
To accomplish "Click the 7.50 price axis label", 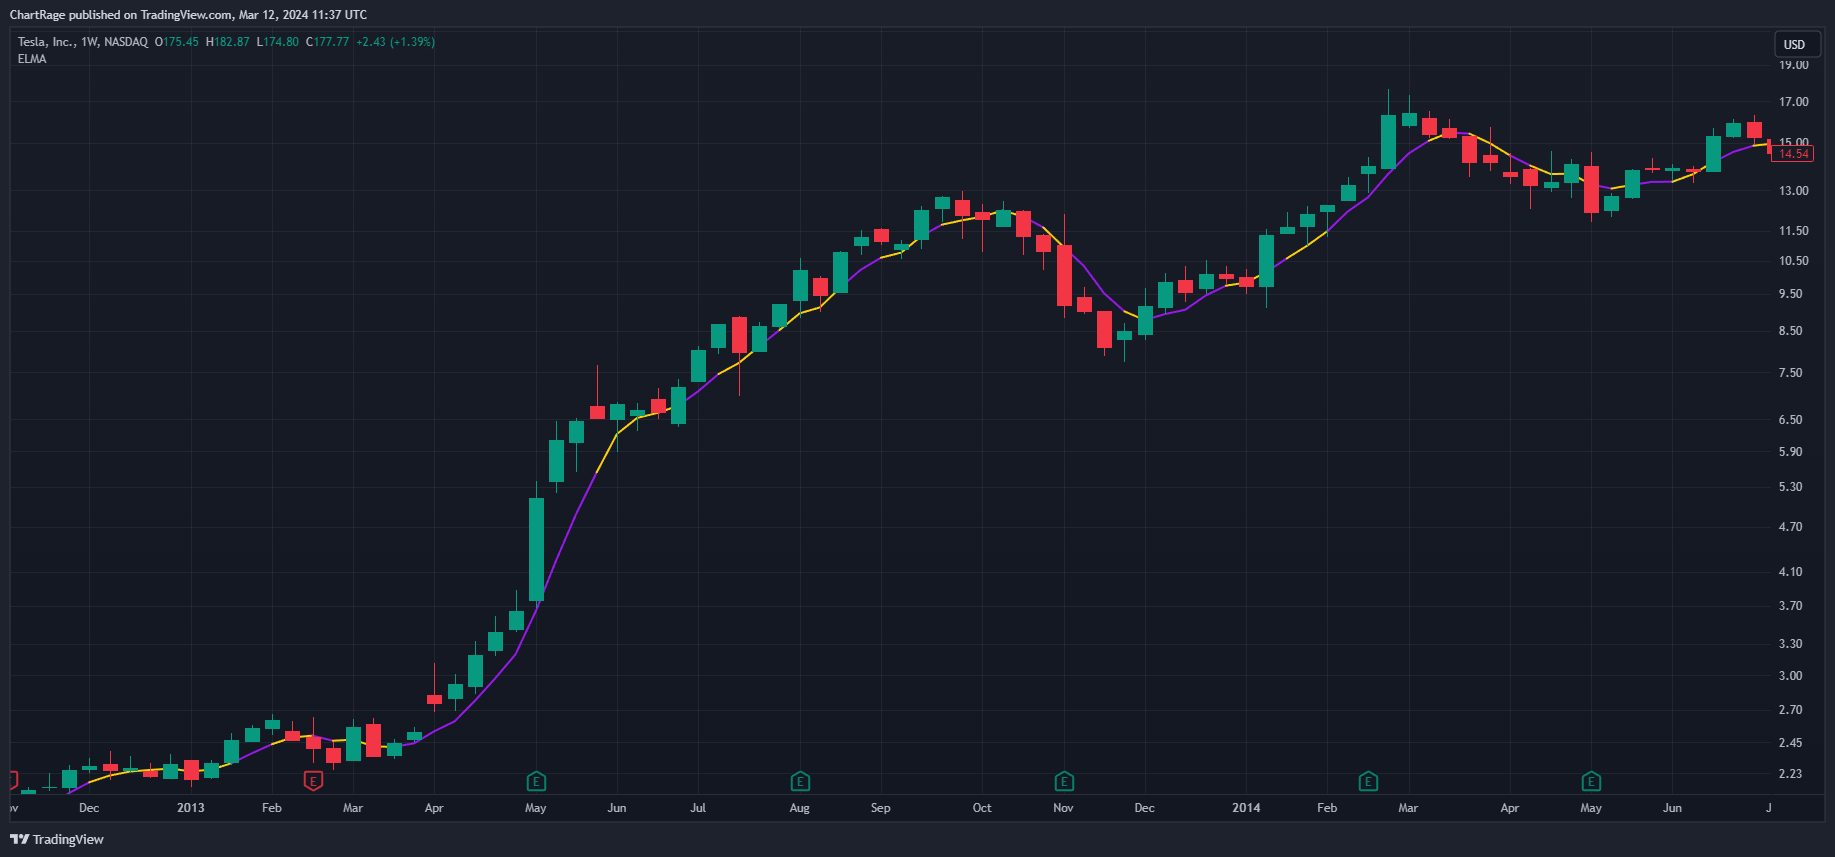I will click(1791, 373).
